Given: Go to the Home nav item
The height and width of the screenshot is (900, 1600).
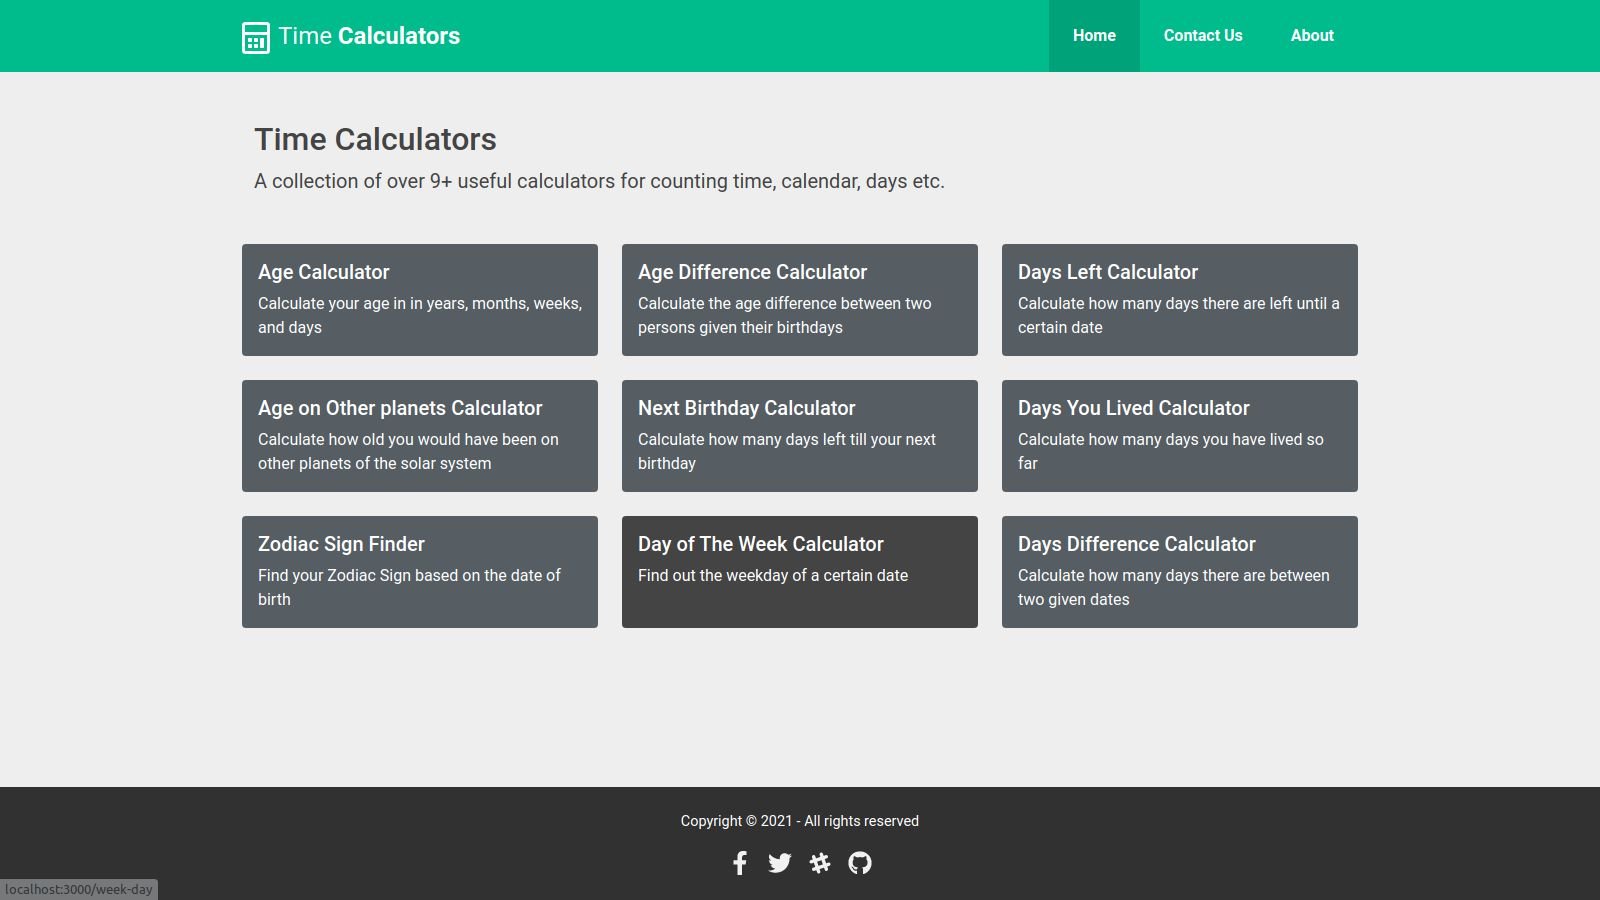Looking at the screenshot, I should [x=1094, y=36].
